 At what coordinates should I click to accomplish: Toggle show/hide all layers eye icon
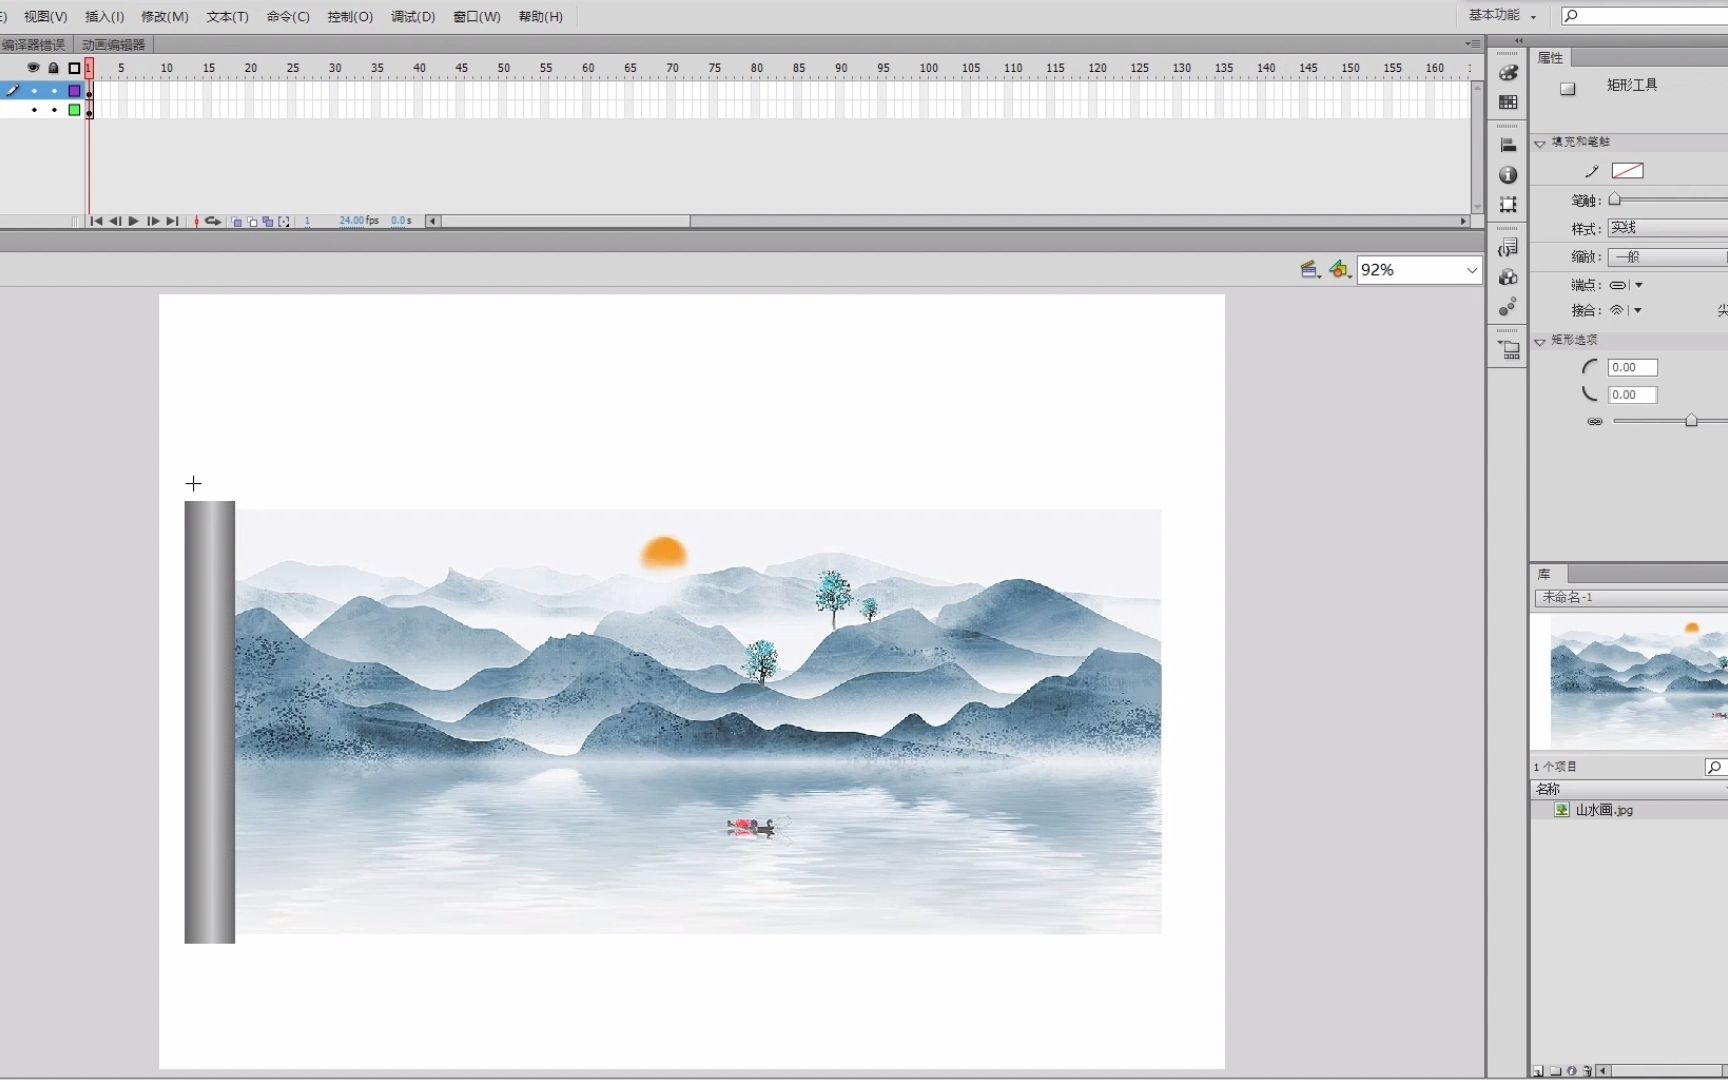tap(33, 68)
